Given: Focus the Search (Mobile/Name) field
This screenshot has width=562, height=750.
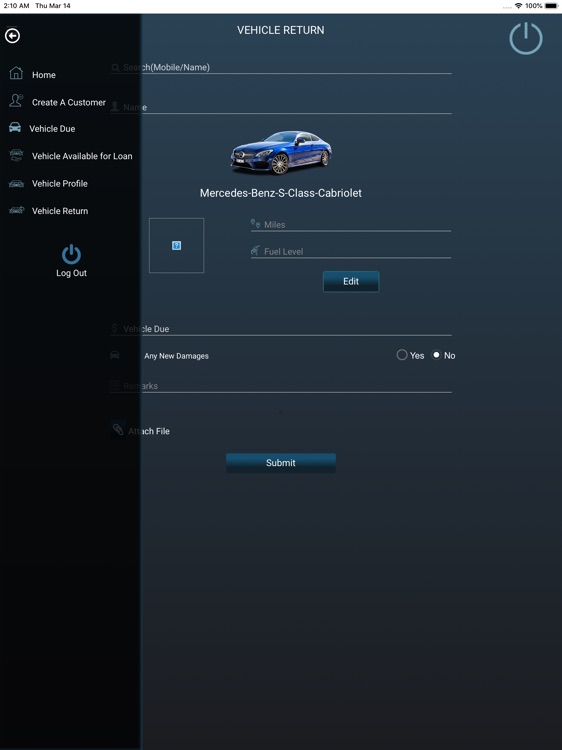Looking at the screenshot, I should click(x=281, y=67).
